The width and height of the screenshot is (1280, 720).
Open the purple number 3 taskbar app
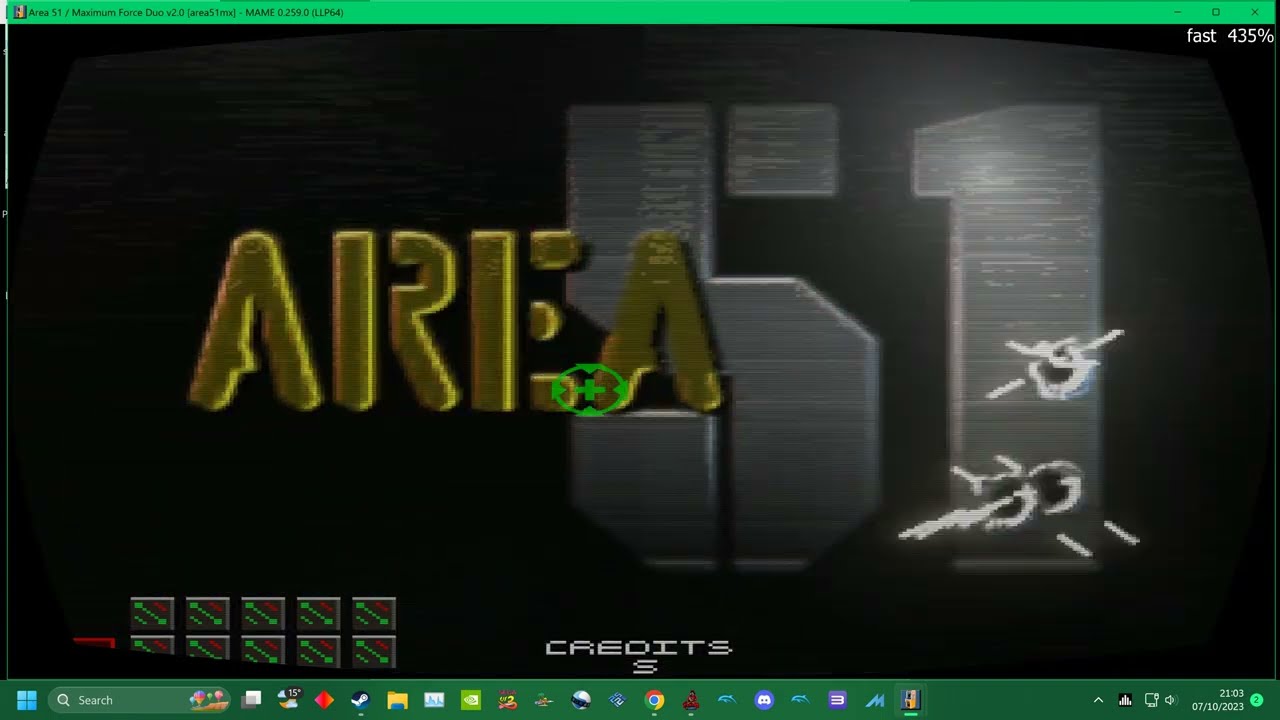pyautogui.click(x=838, y=700)
